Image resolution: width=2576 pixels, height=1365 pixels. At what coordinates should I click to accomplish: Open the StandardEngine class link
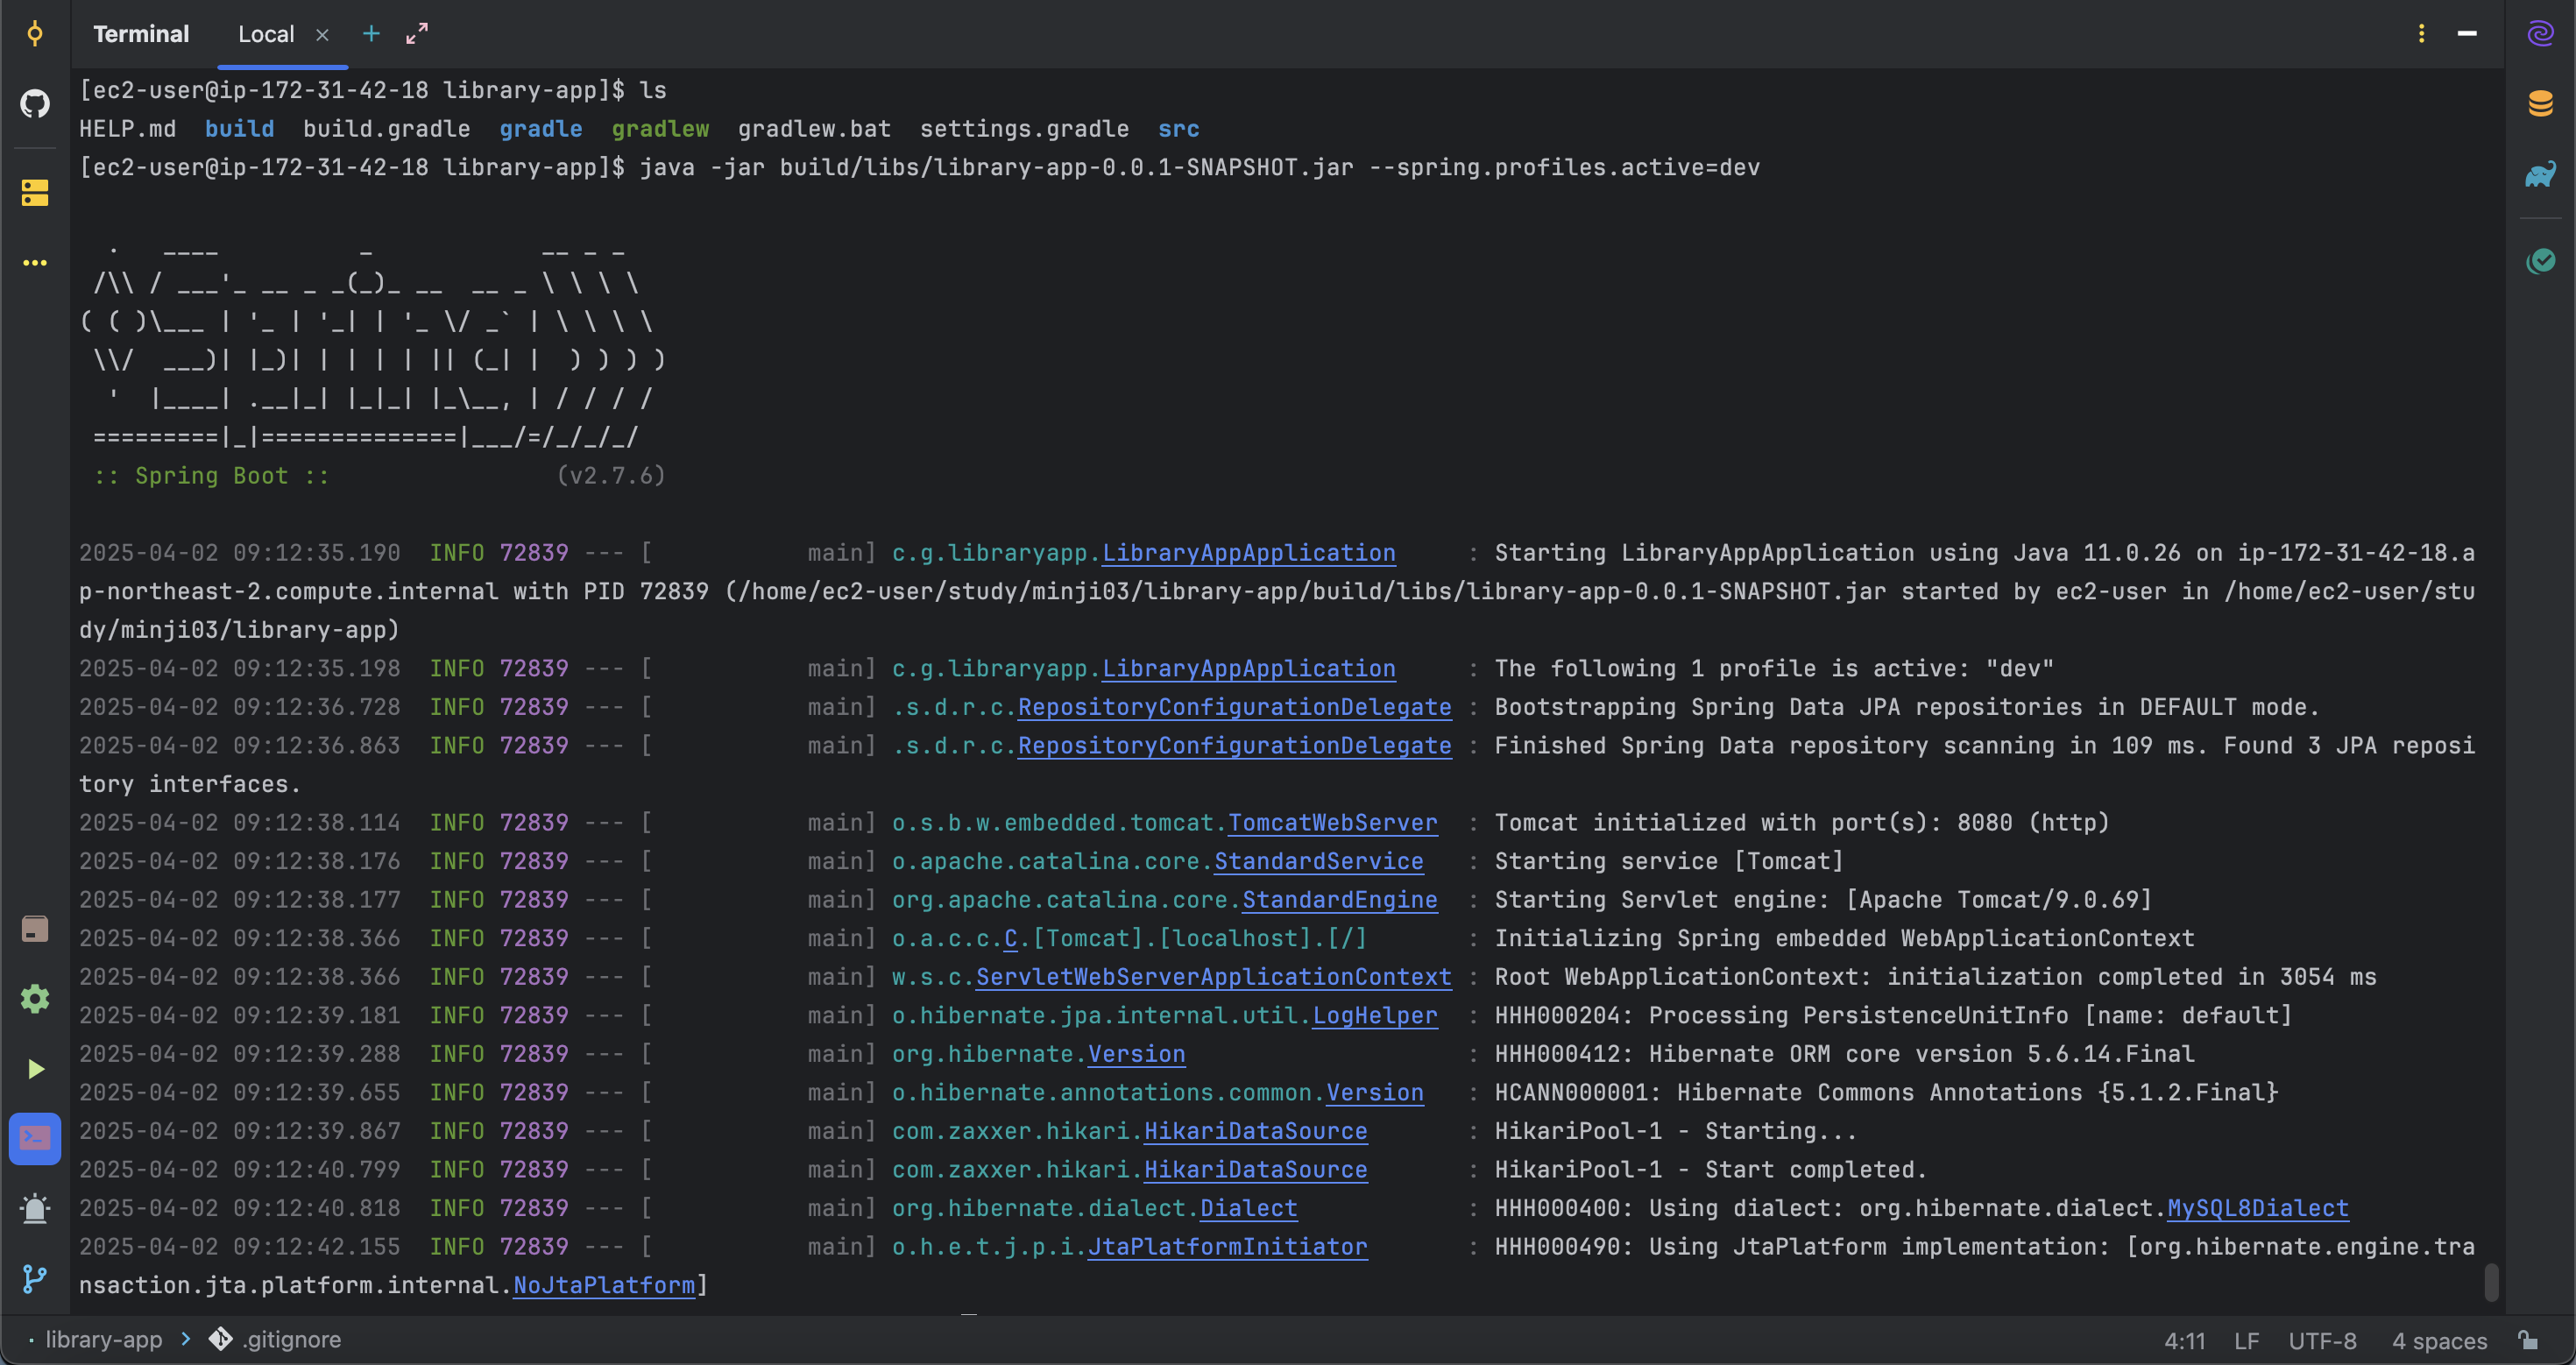[1339, 900]
